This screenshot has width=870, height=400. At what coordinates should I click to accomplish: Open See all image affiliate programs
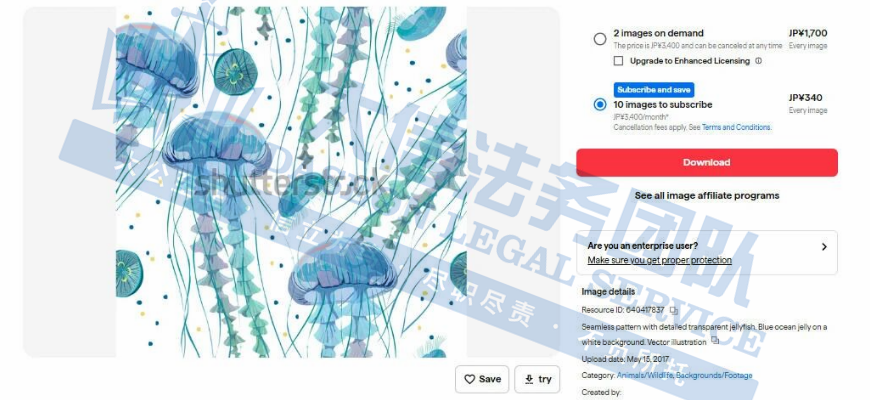point(706,195)
